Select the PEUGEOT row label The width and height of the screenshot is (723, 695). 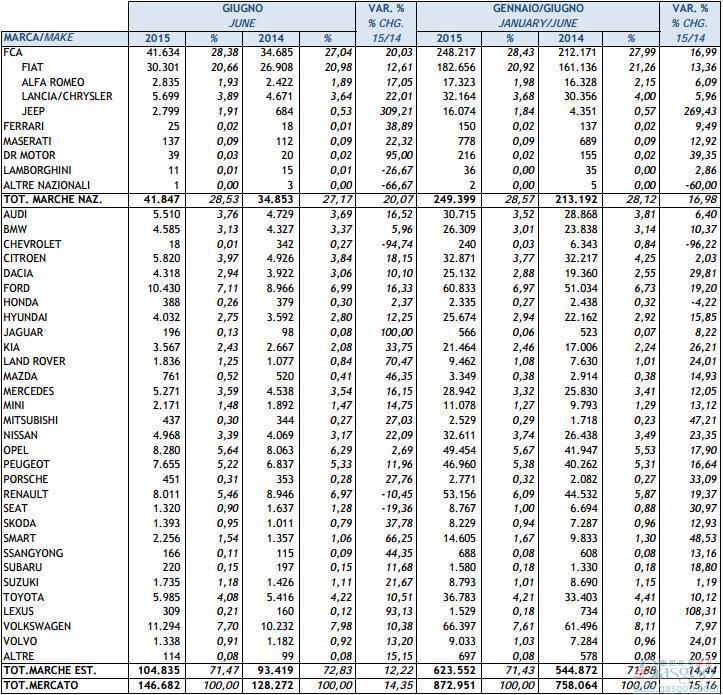pos(26,464)
